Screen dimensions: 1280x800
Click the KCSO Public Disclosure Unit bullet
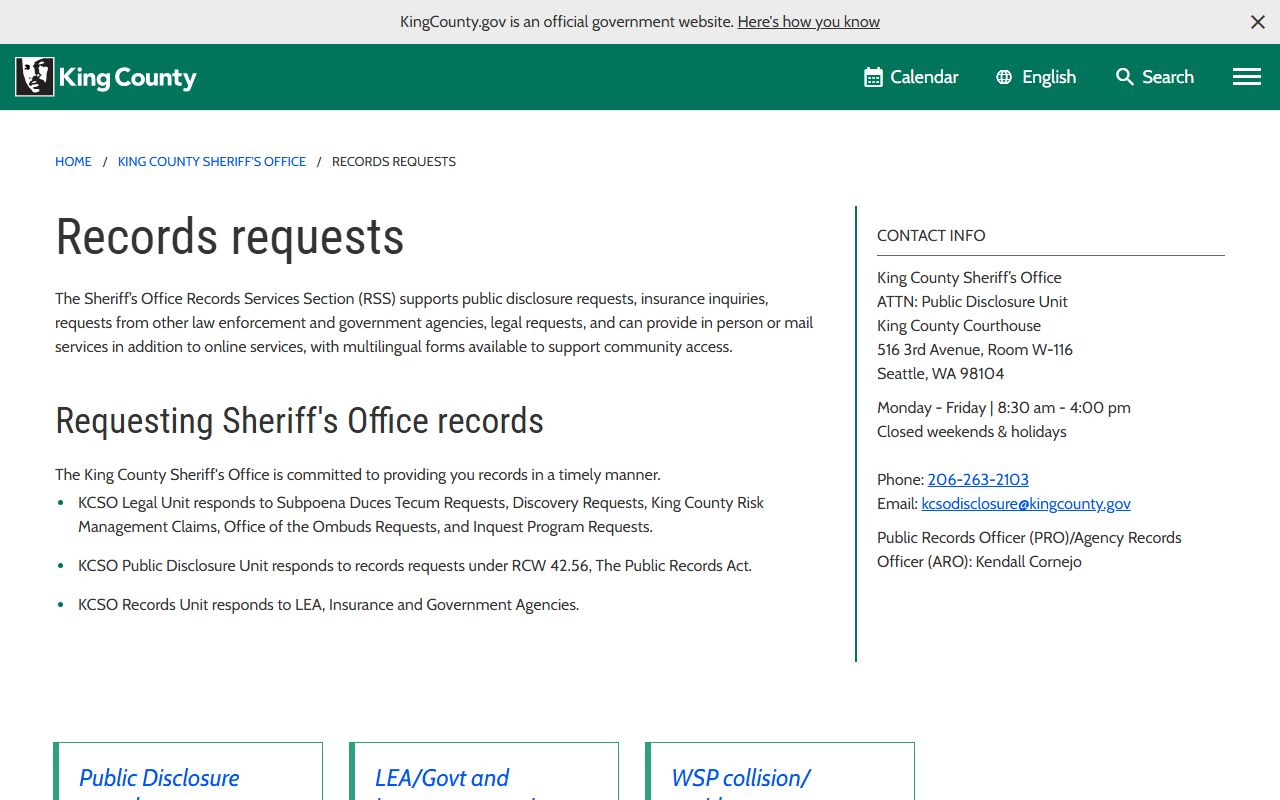[415, 566]
